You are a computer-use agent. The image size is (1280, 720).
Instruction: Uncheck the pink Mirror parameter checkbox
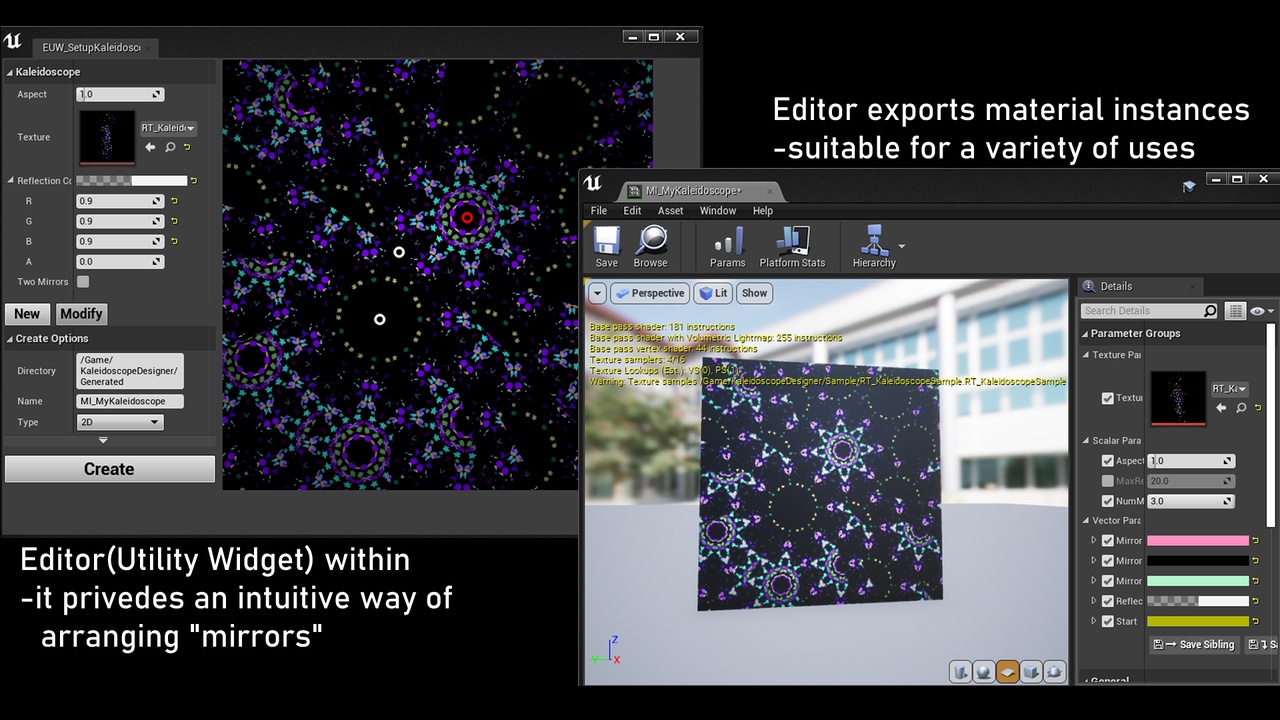click(1108, 541)
